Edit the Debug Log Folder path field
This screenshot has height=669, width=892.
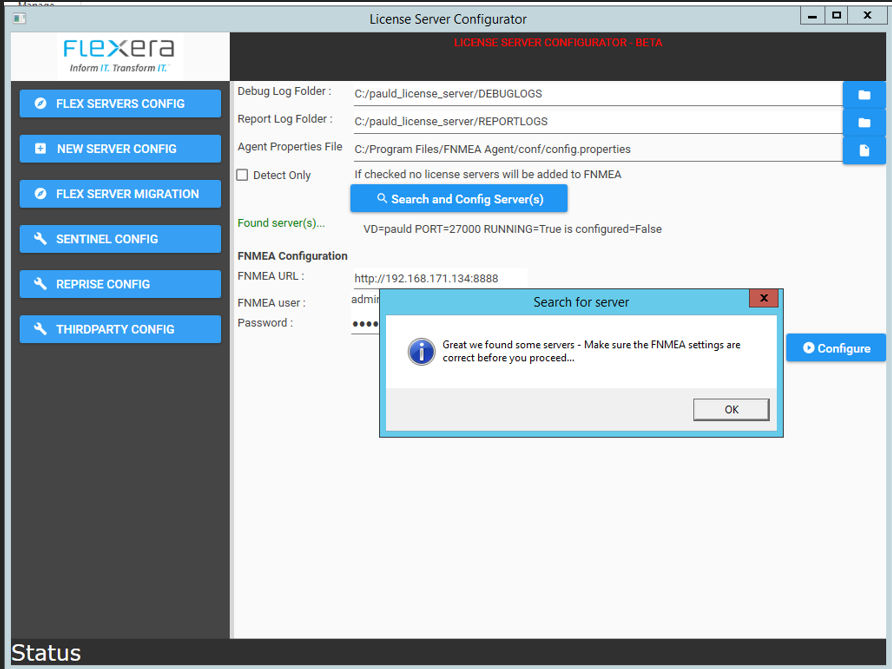(597, 94)
